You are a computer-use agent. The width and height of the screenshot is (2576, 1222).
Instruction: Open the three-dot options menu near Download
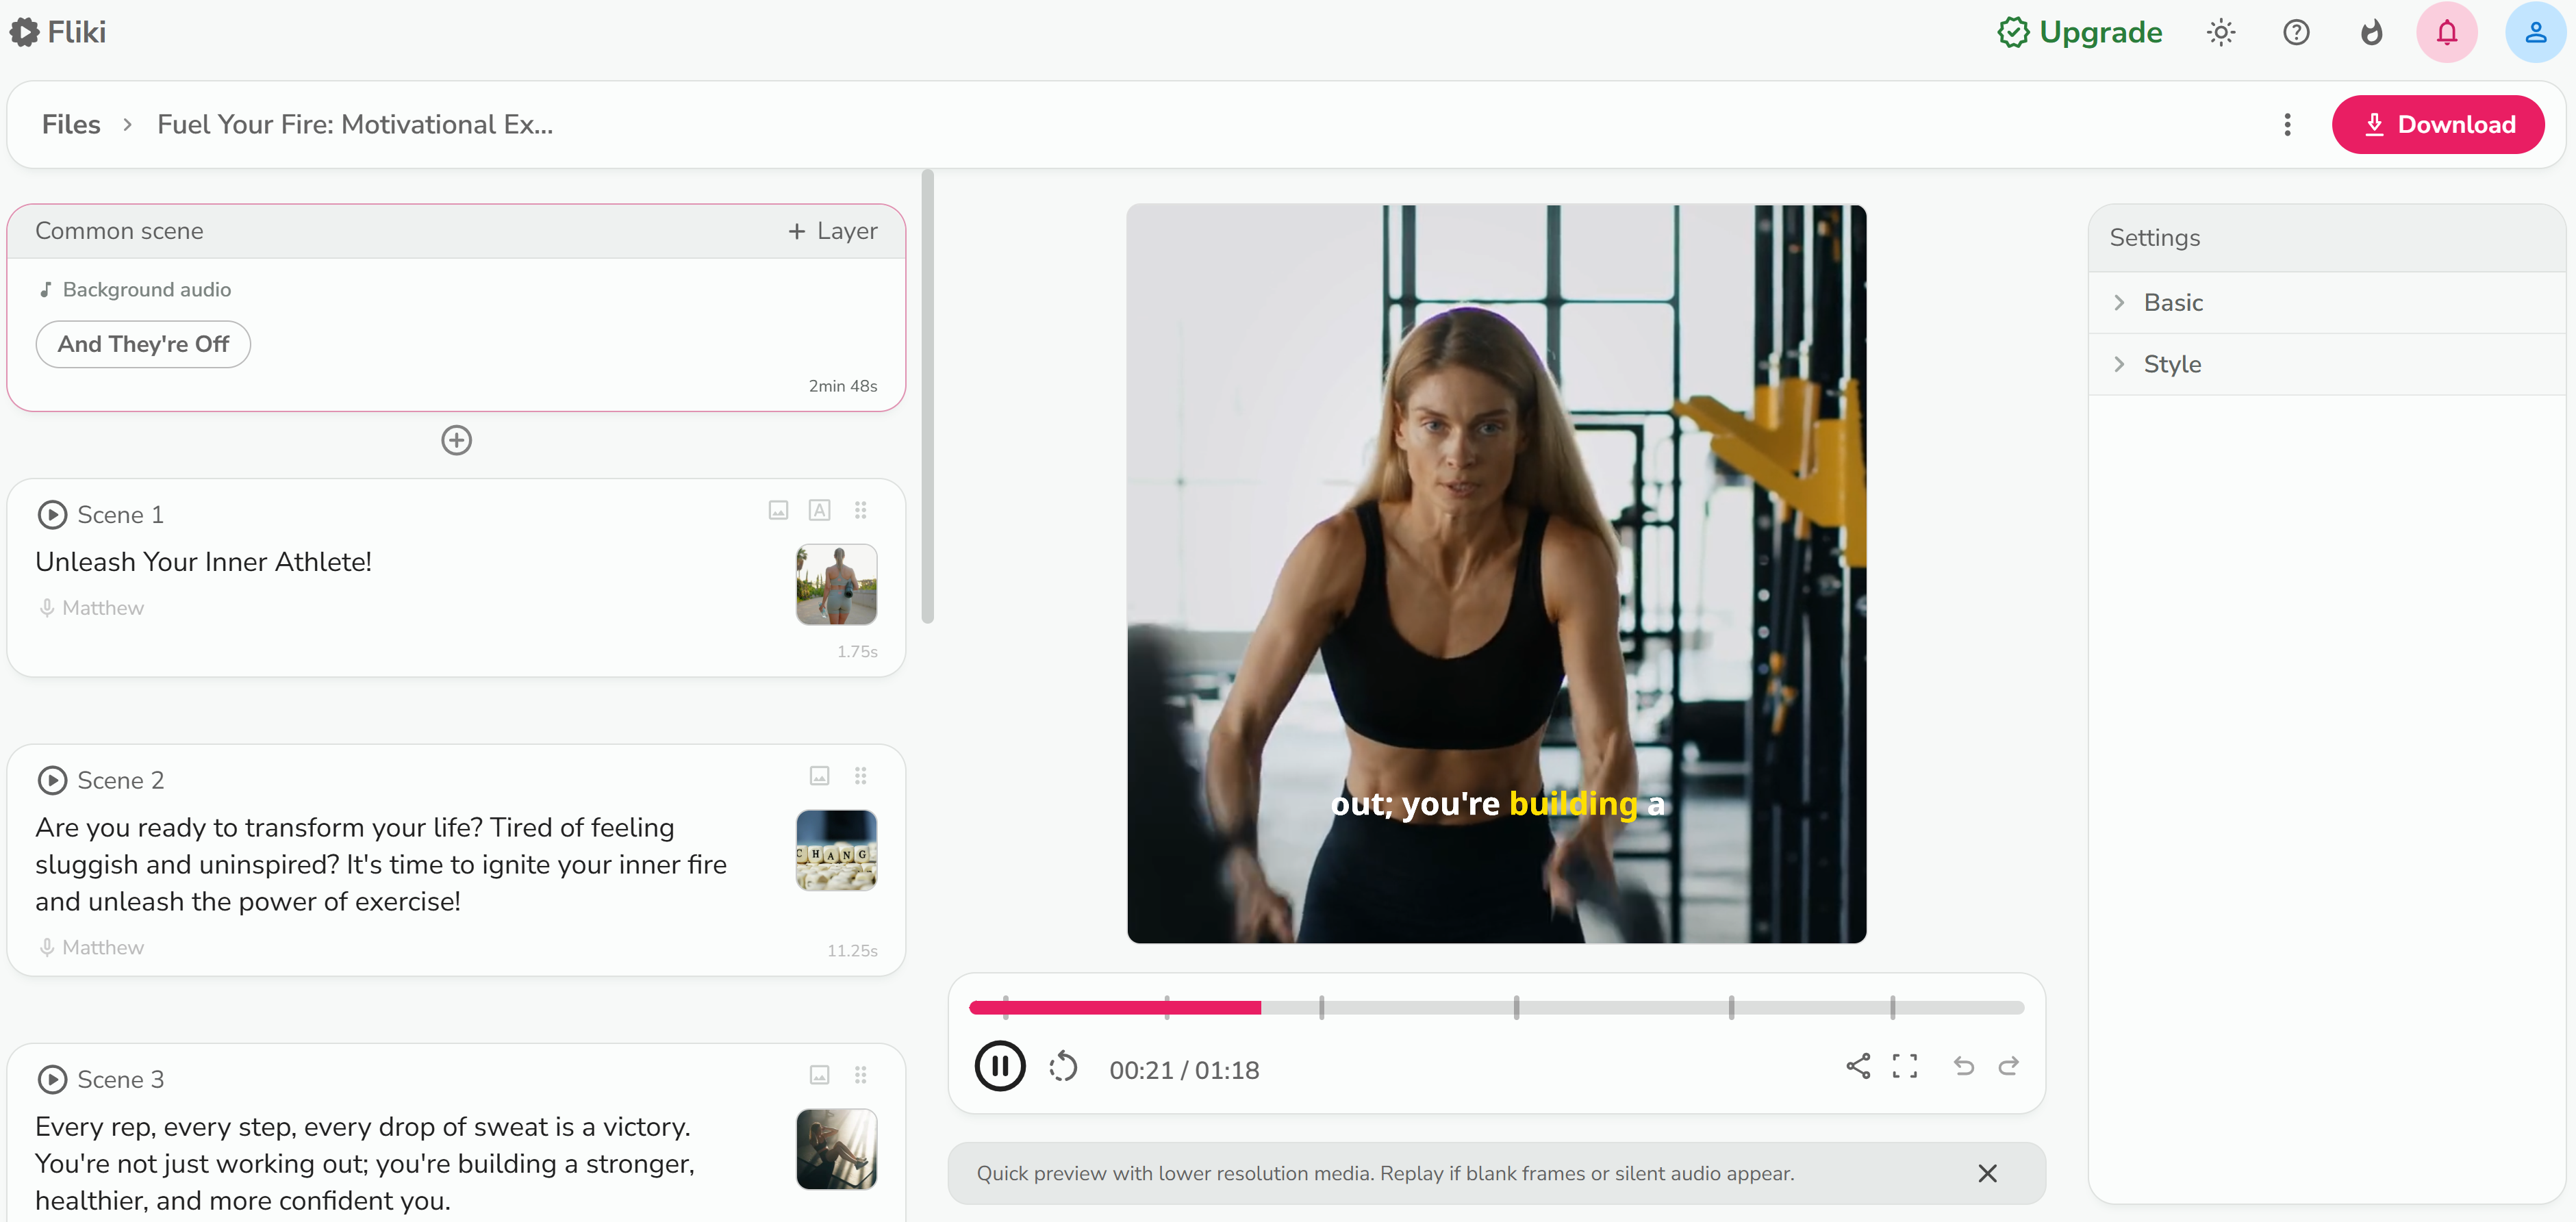pyautogui.click(x=2288, y=124)
